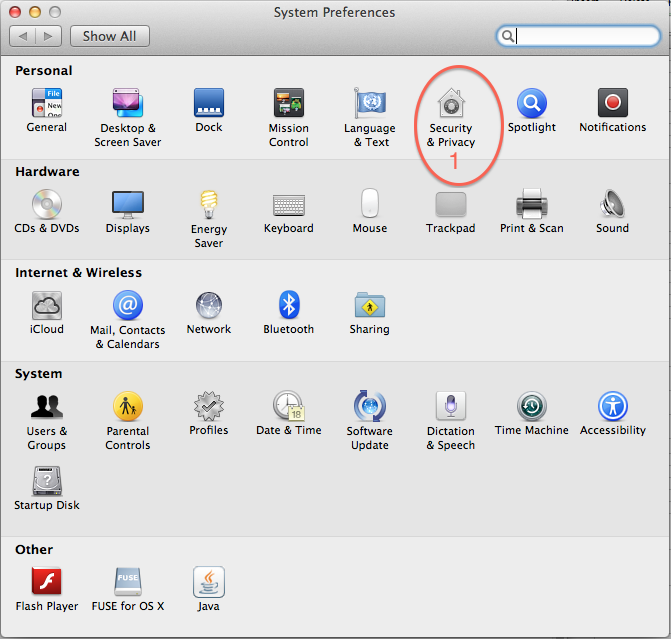Open Java preferences icon

click(209, 582)
